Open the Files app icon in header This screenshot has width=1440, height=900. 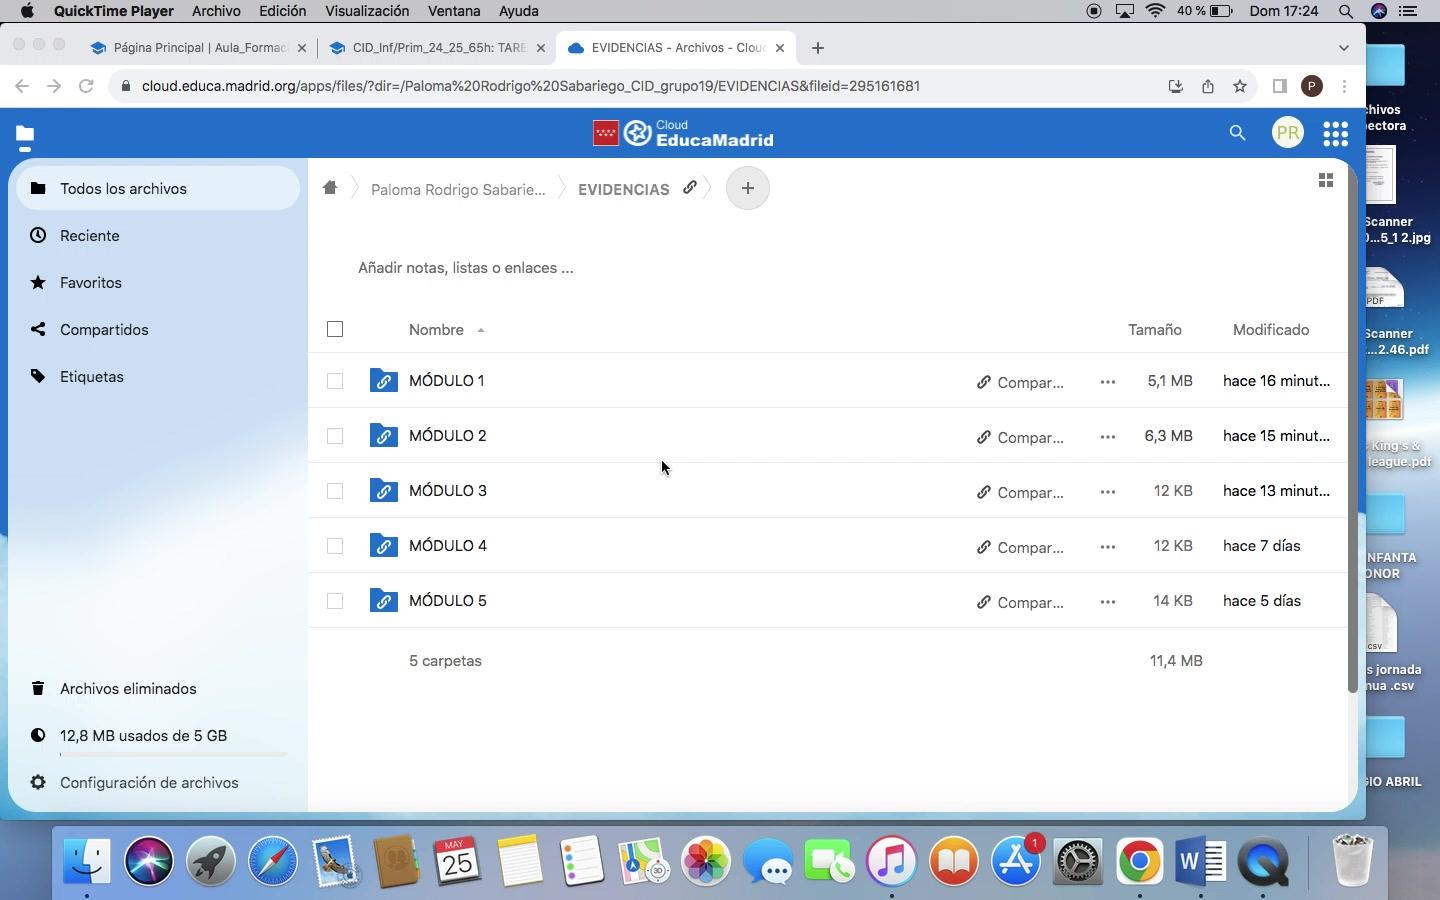tap(25, 134)
